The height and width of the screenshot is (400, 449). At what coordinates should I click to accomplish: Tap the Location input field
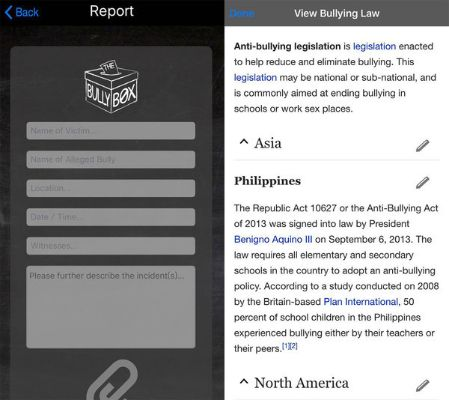coord(111,188)
